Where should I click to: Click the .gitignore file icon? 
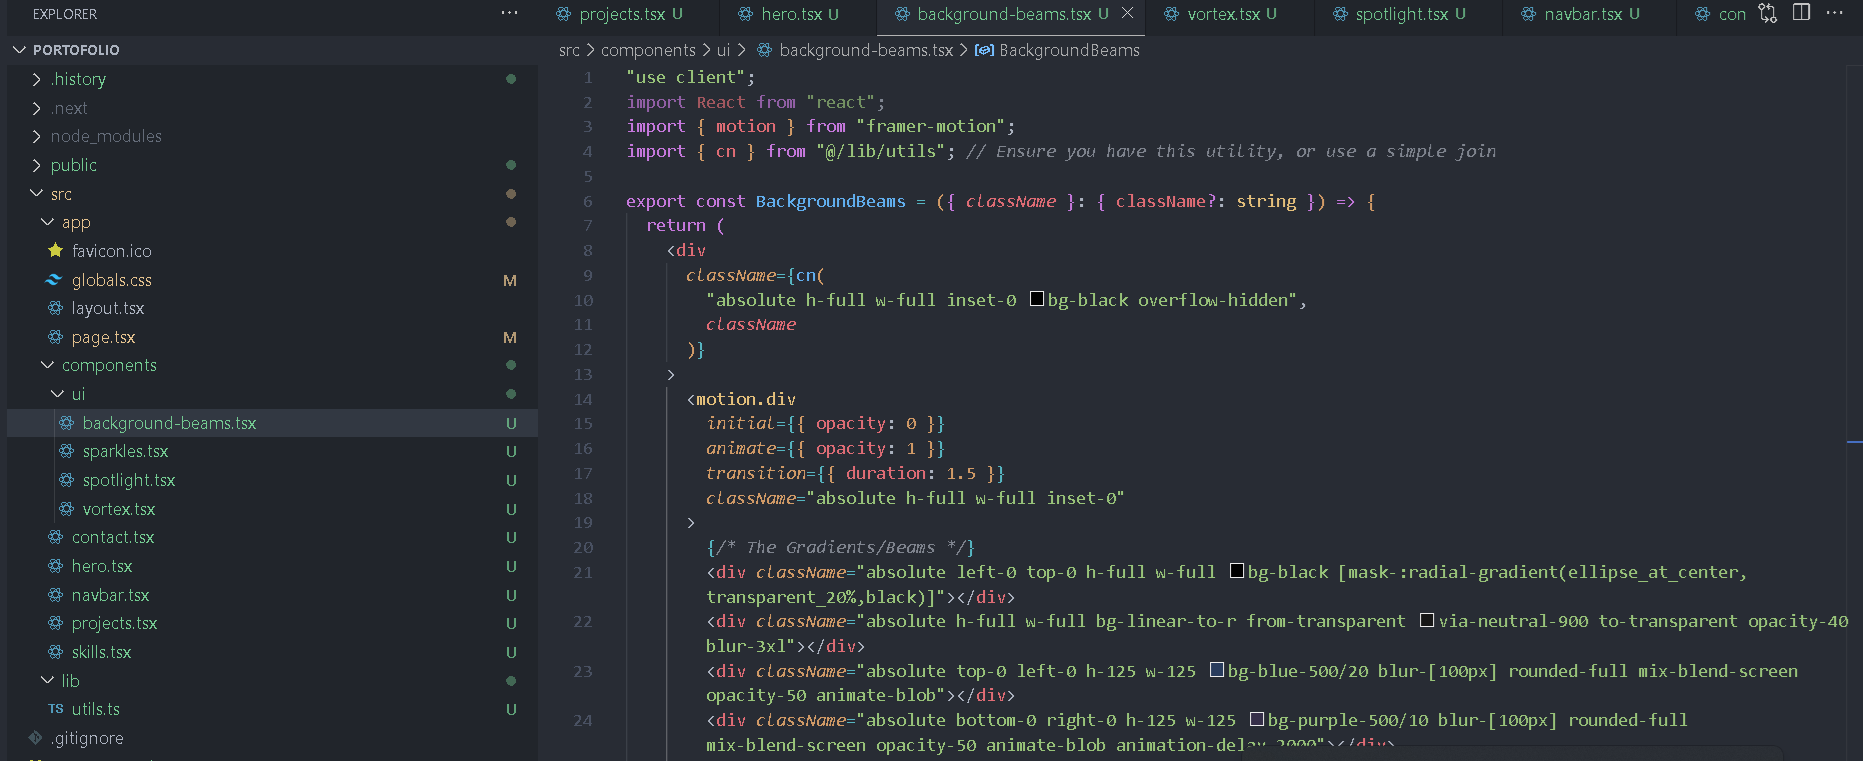[x=36, y=738]
